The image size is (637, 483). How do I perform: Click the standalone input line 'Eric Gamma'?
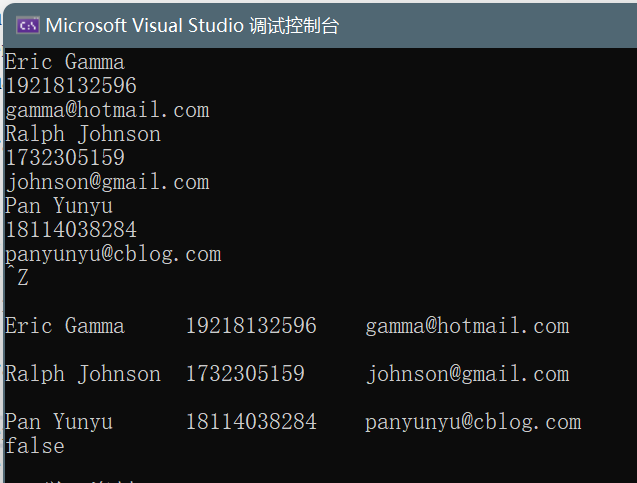[65, 62]
